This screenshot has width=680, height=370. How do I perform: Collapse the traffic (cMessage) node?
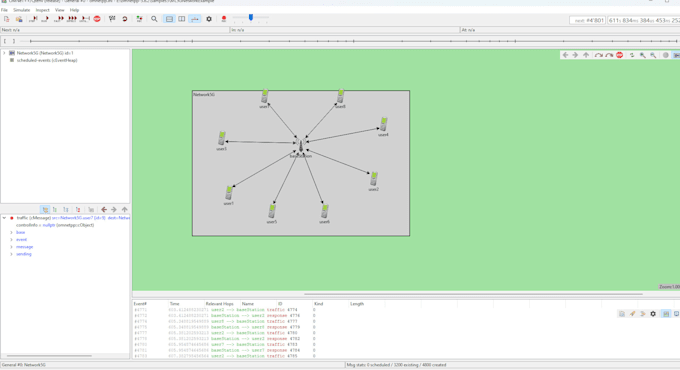4,218
